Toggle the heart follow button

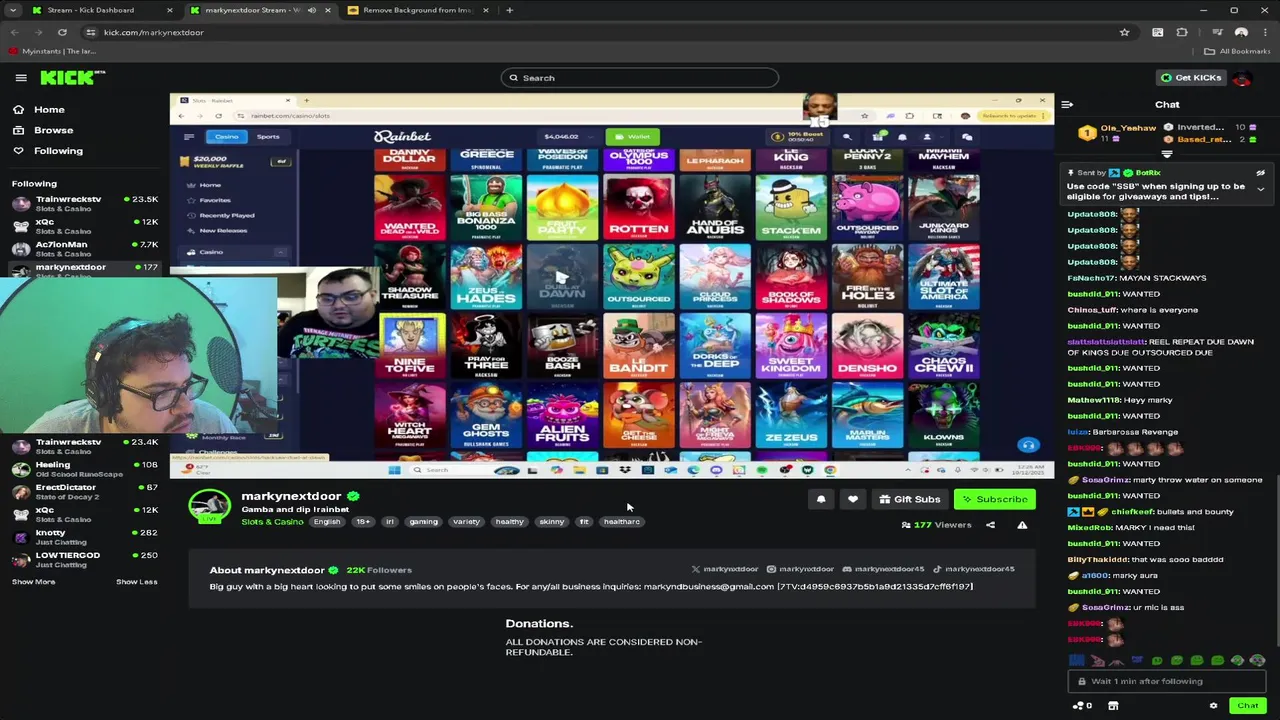coord(853,499)
